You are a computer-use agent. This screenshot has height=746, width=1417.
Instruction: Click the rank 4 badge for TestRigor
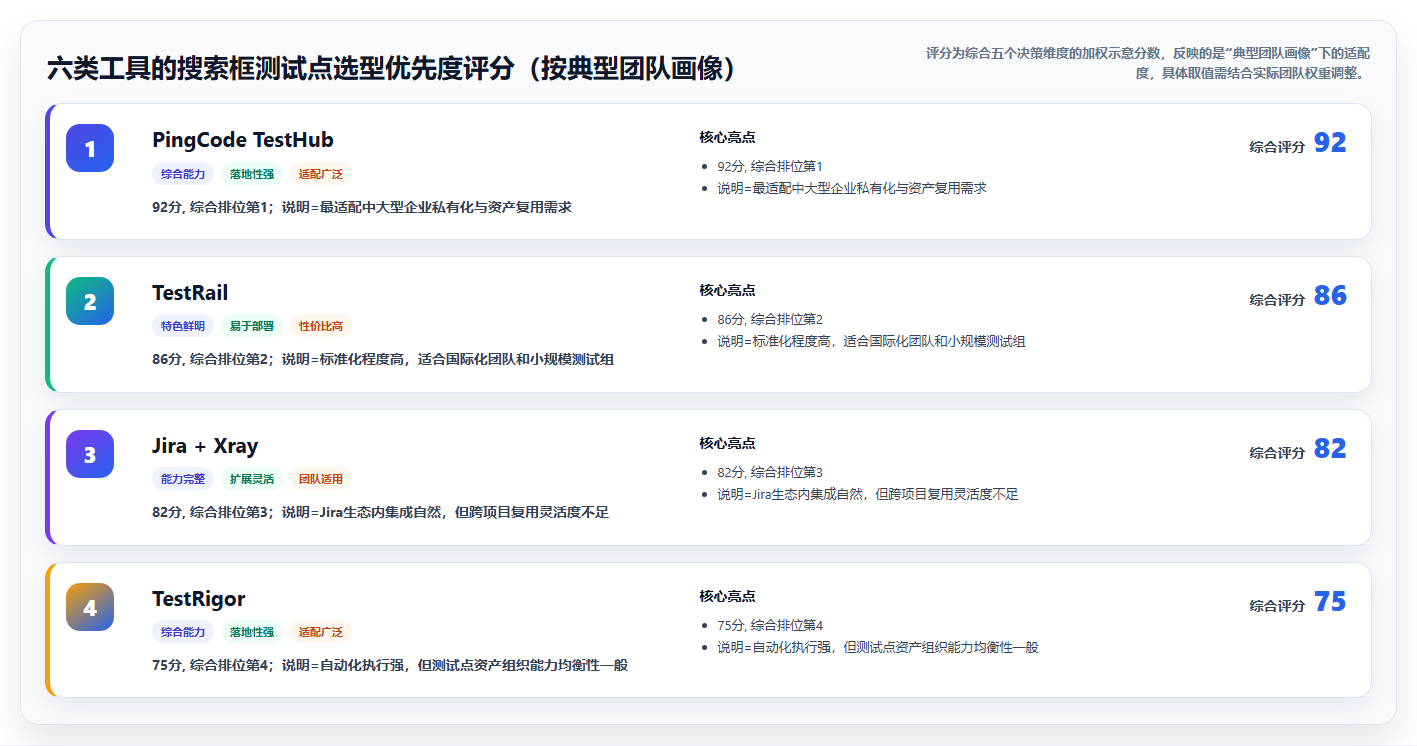click(x=90, y=607)
